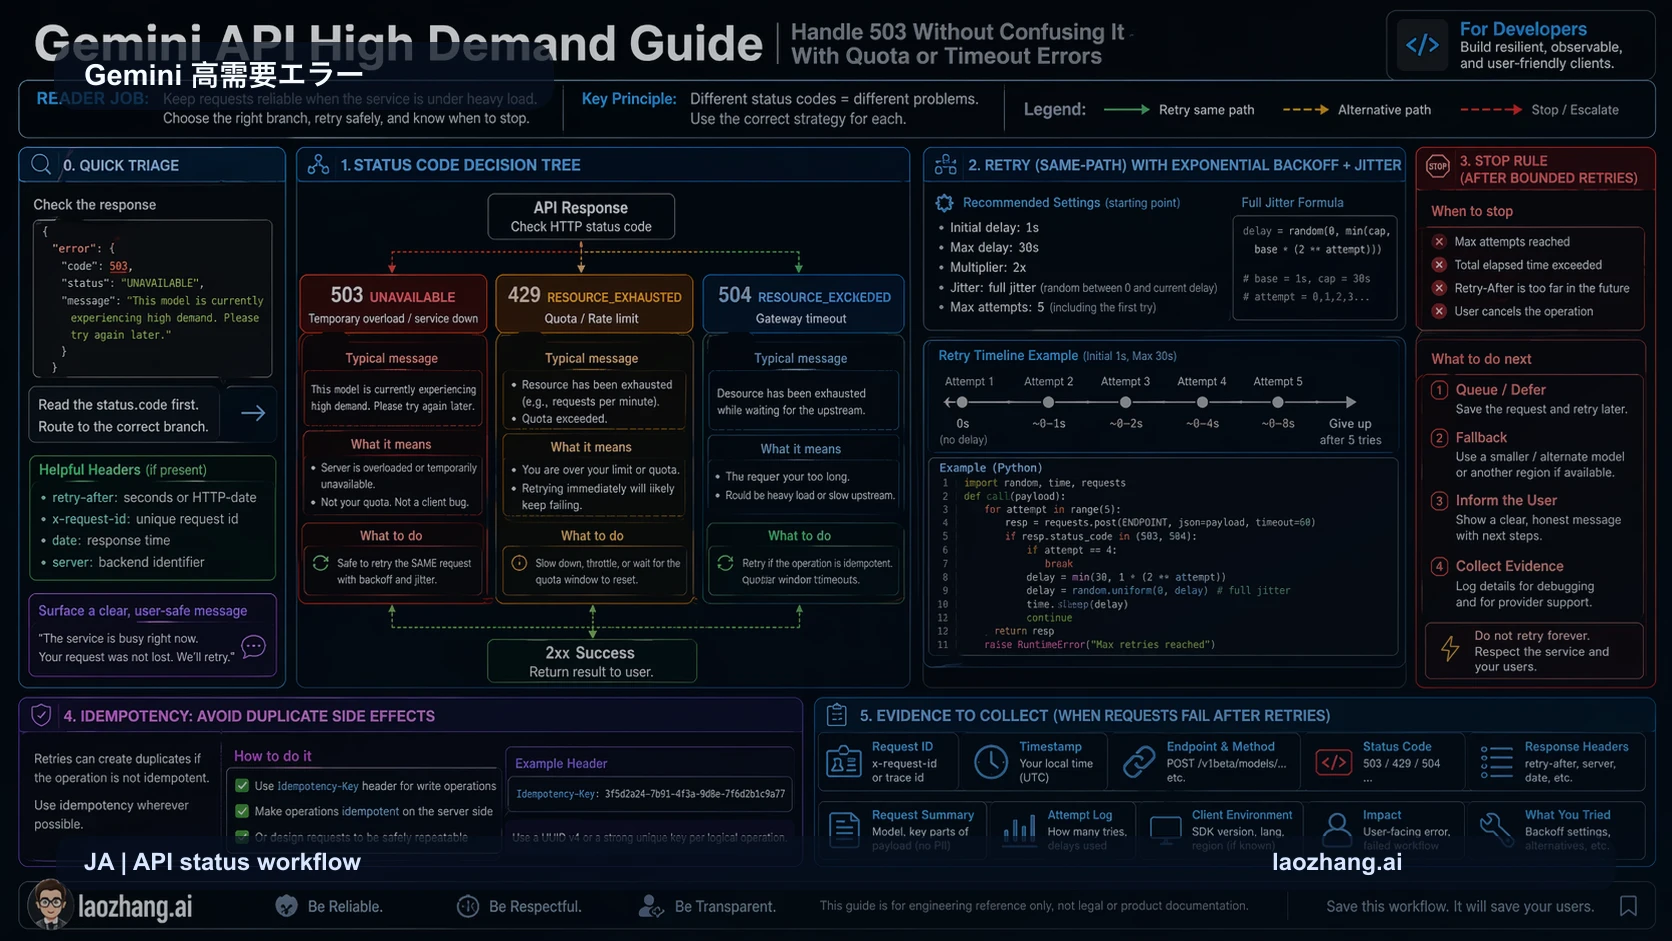Click the laozhang.ai avatar in the footer

[x=49, y=904]
